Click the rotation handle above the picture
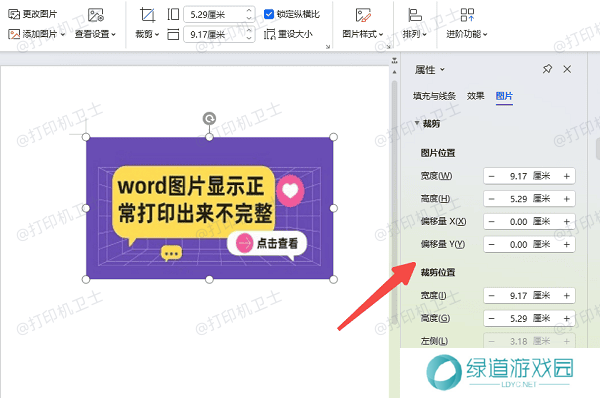Image resolution: width=600 pixels, height=398 pixels. (209, 119)
